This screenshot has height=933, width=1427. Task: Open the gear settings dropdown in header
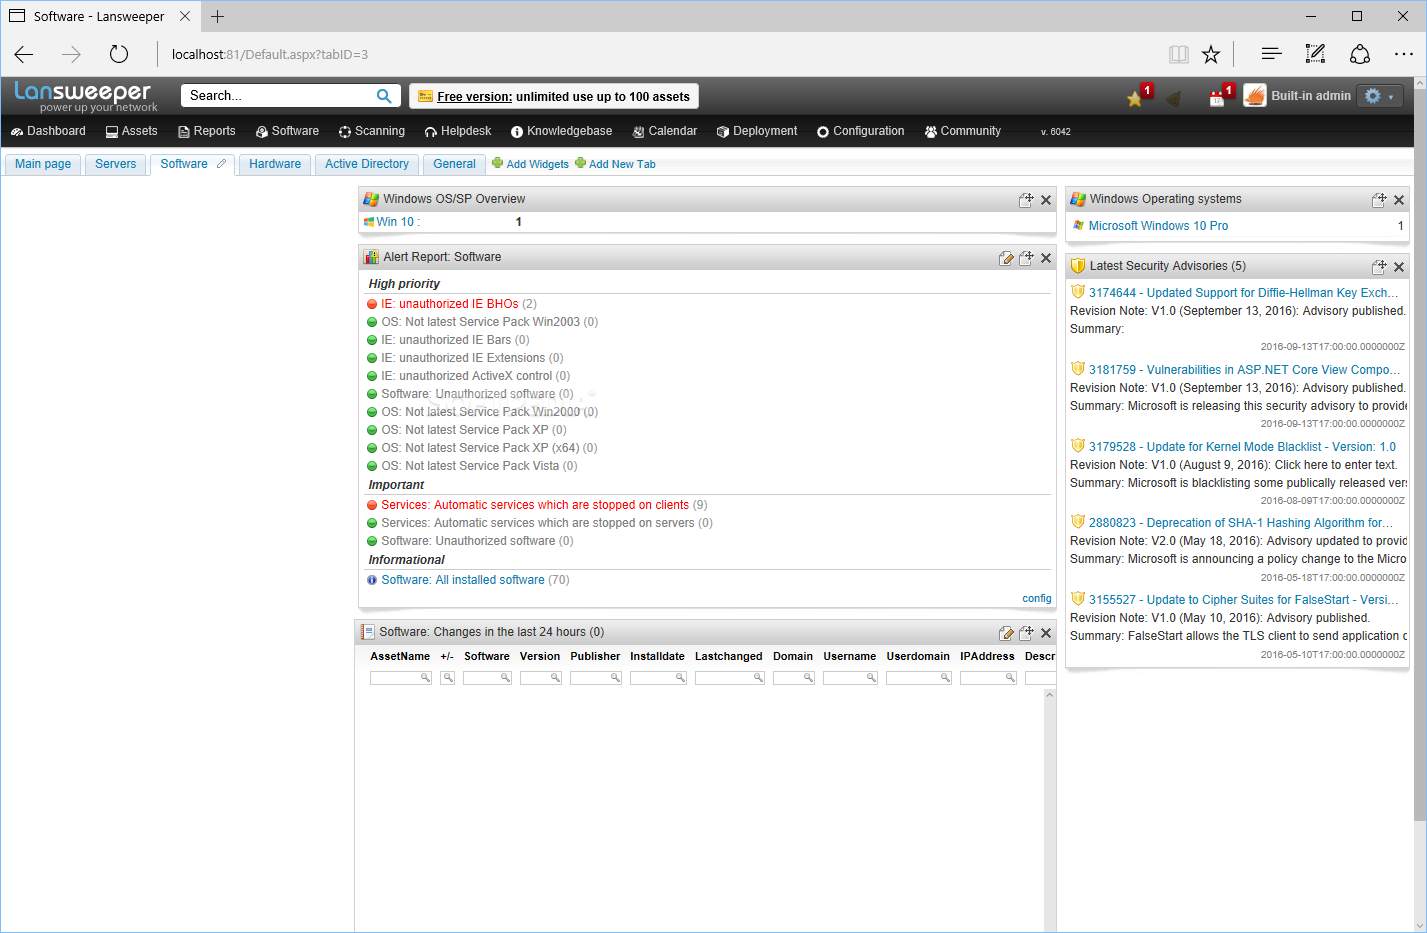[1380, 96]
